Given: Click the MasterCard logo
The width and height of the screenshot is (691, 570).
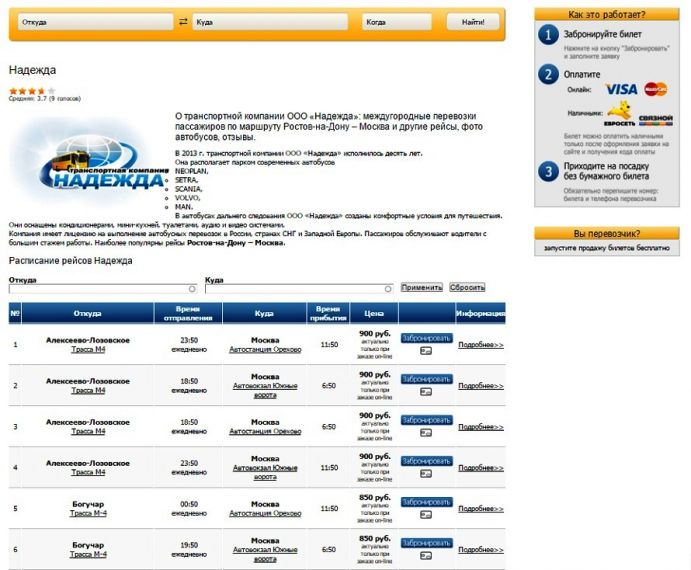Looking at the screenshot, I should (656, 89).
